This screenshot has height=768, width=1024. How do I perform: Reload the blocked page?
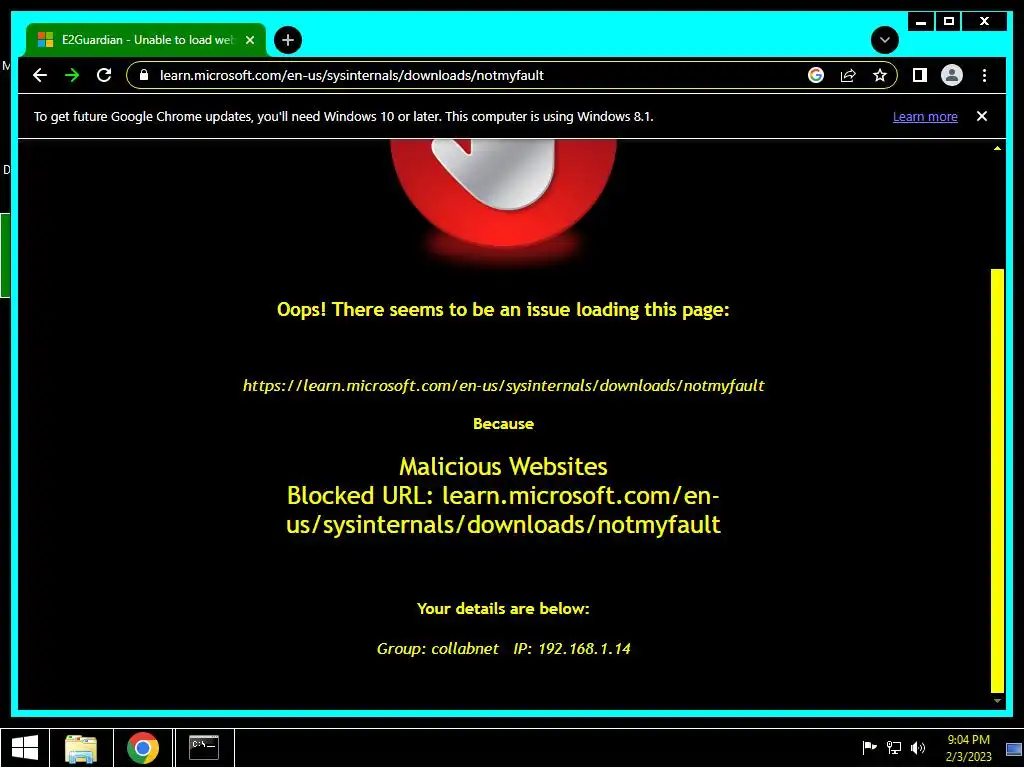[104, 75]
